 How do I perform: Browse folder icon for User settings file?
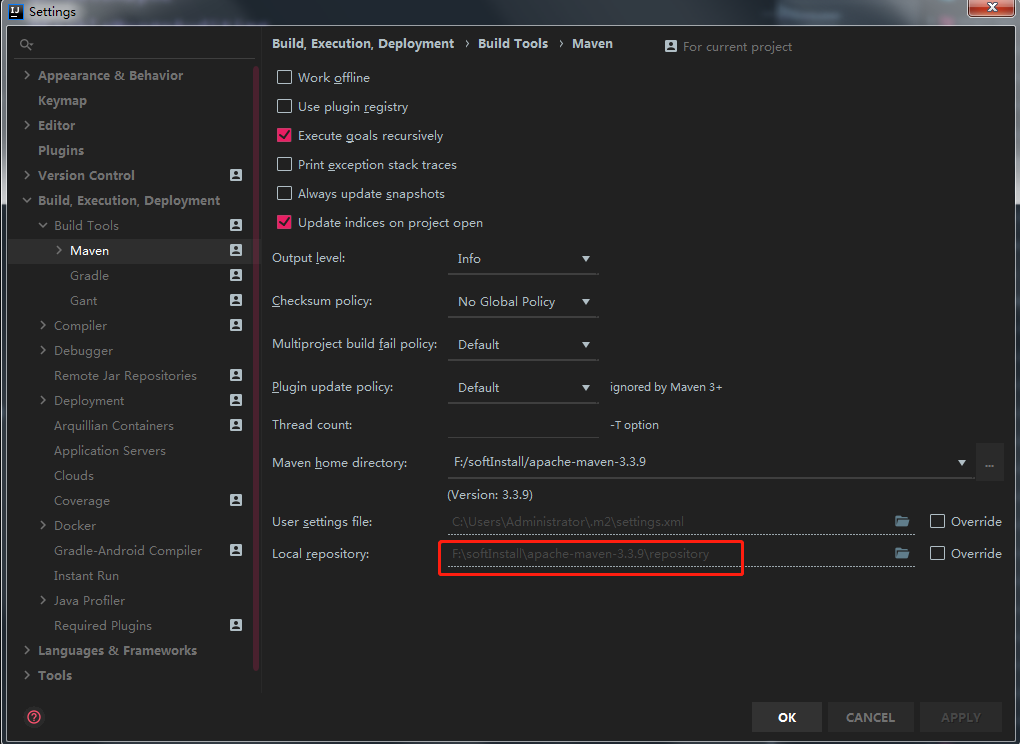(x=902, y=521)
